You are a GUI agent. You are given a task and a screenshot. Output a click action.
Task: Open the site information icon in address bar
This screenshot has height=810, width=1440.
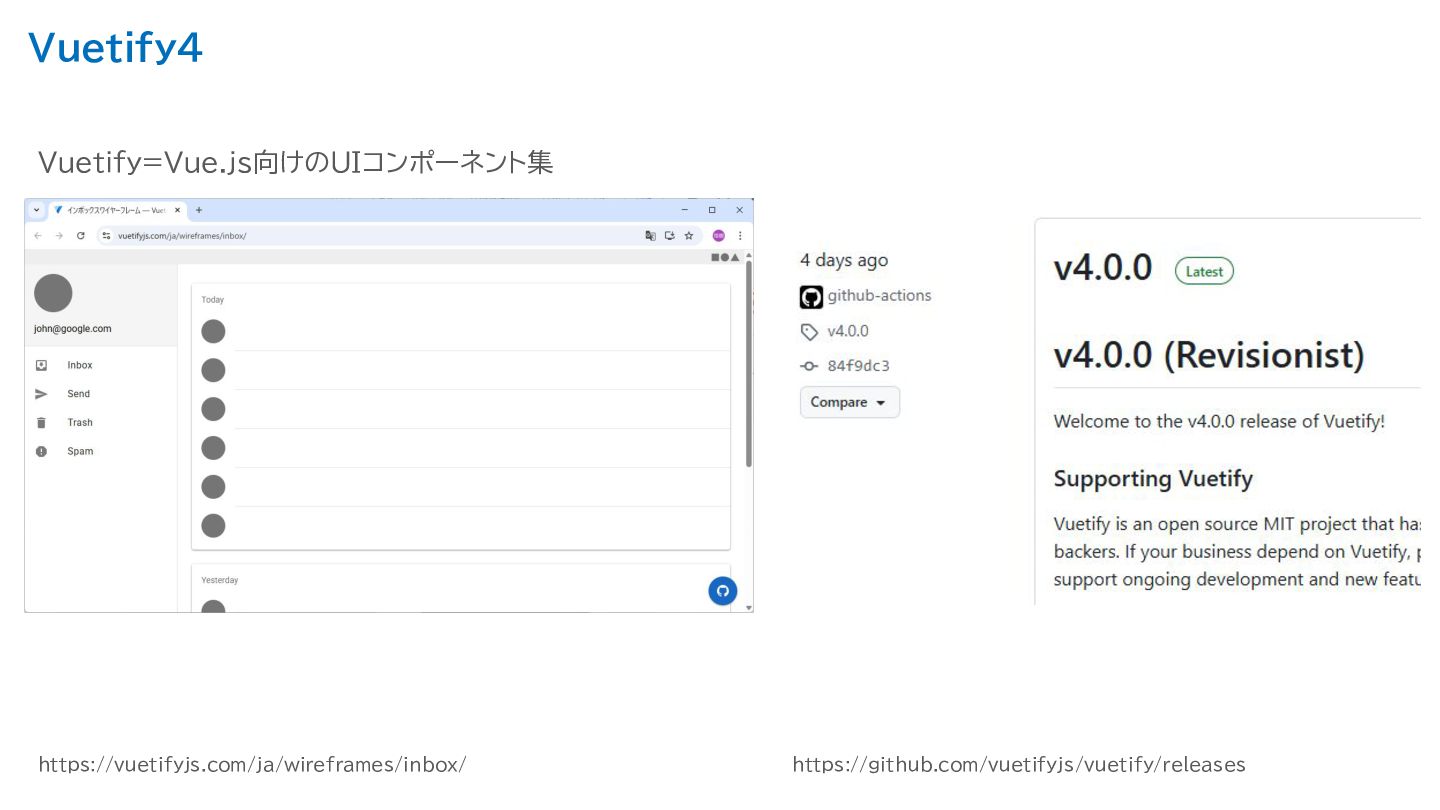(x=107, y=236)
